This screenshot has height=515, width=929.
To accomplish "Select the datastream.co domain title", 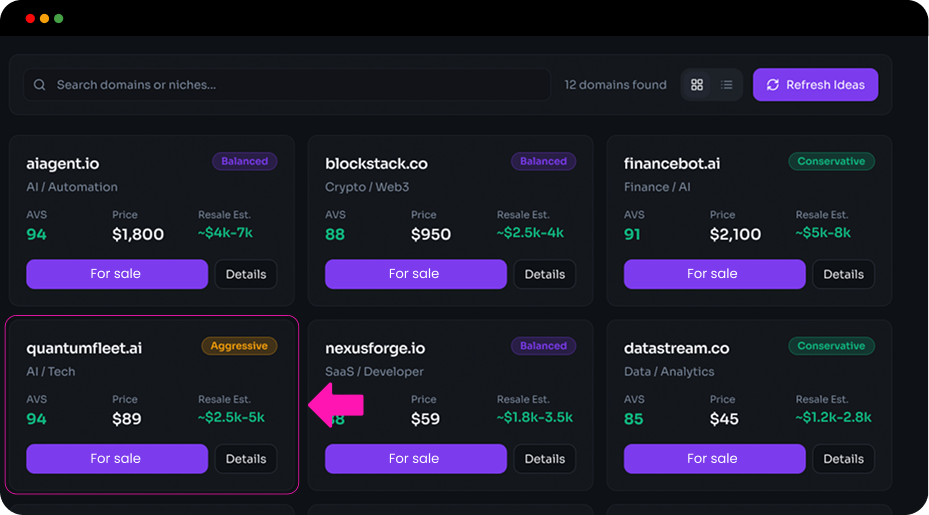I will click(x=676, y=349).
